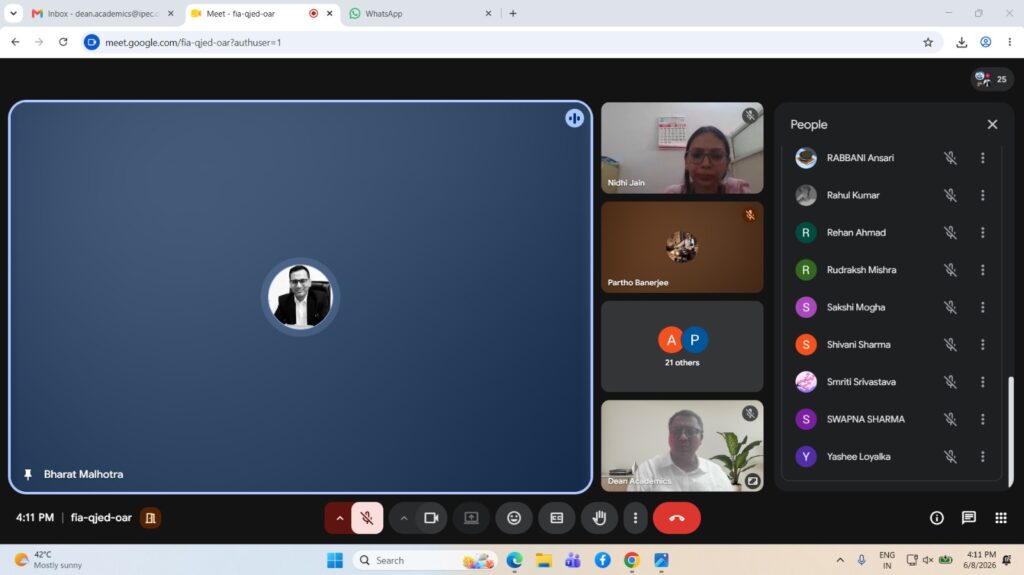Open more actions menu for Sakshi Mogha

(x=982, y=307)
